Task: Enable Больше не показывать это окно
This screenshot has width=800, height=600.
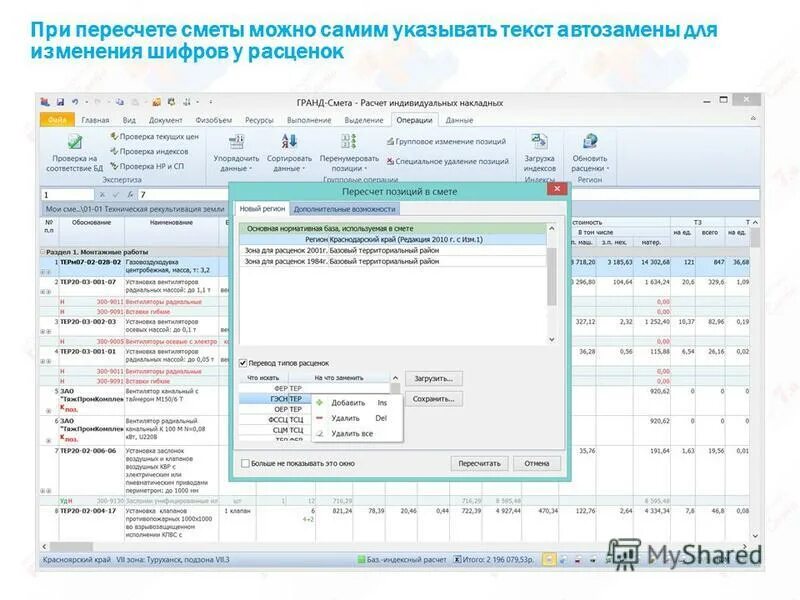Action: pyautogui.click(x=246, y=462)
